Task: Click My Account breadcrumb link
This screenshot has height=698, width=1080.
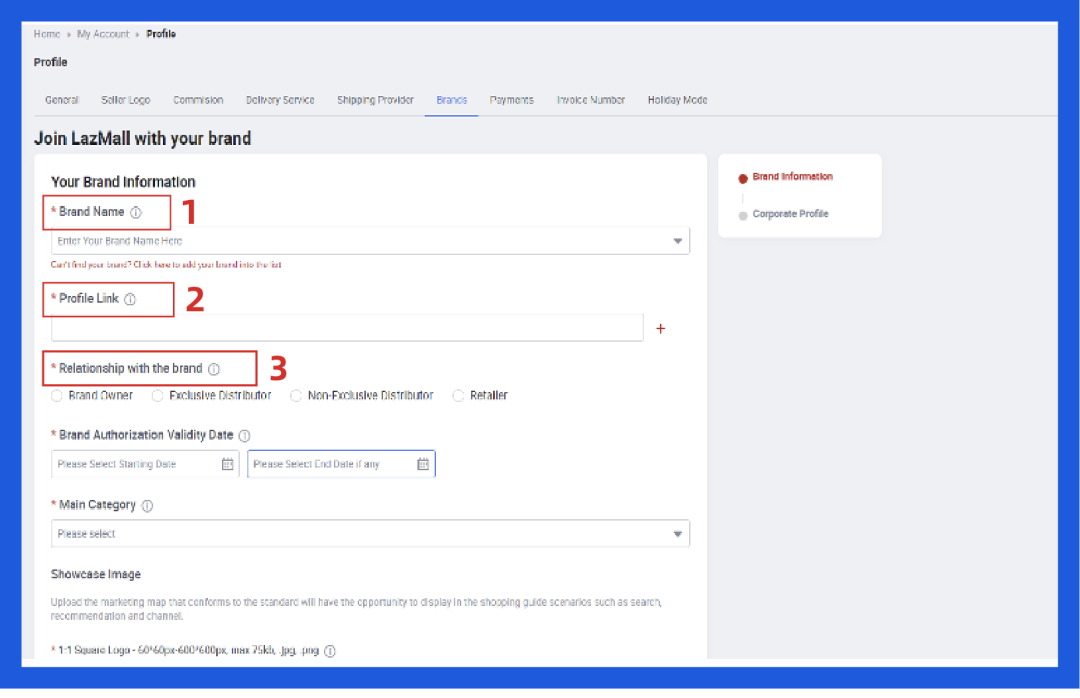Action: coord(103,34)
